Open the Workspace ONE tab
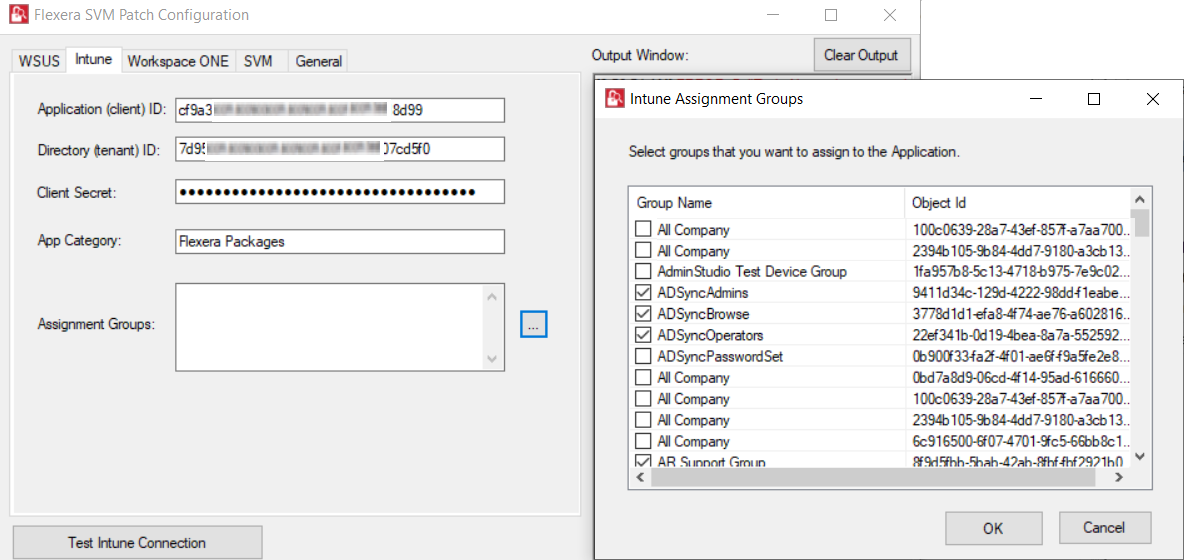1193x560 pixels. pyautogui.click(x=178, y=62)
